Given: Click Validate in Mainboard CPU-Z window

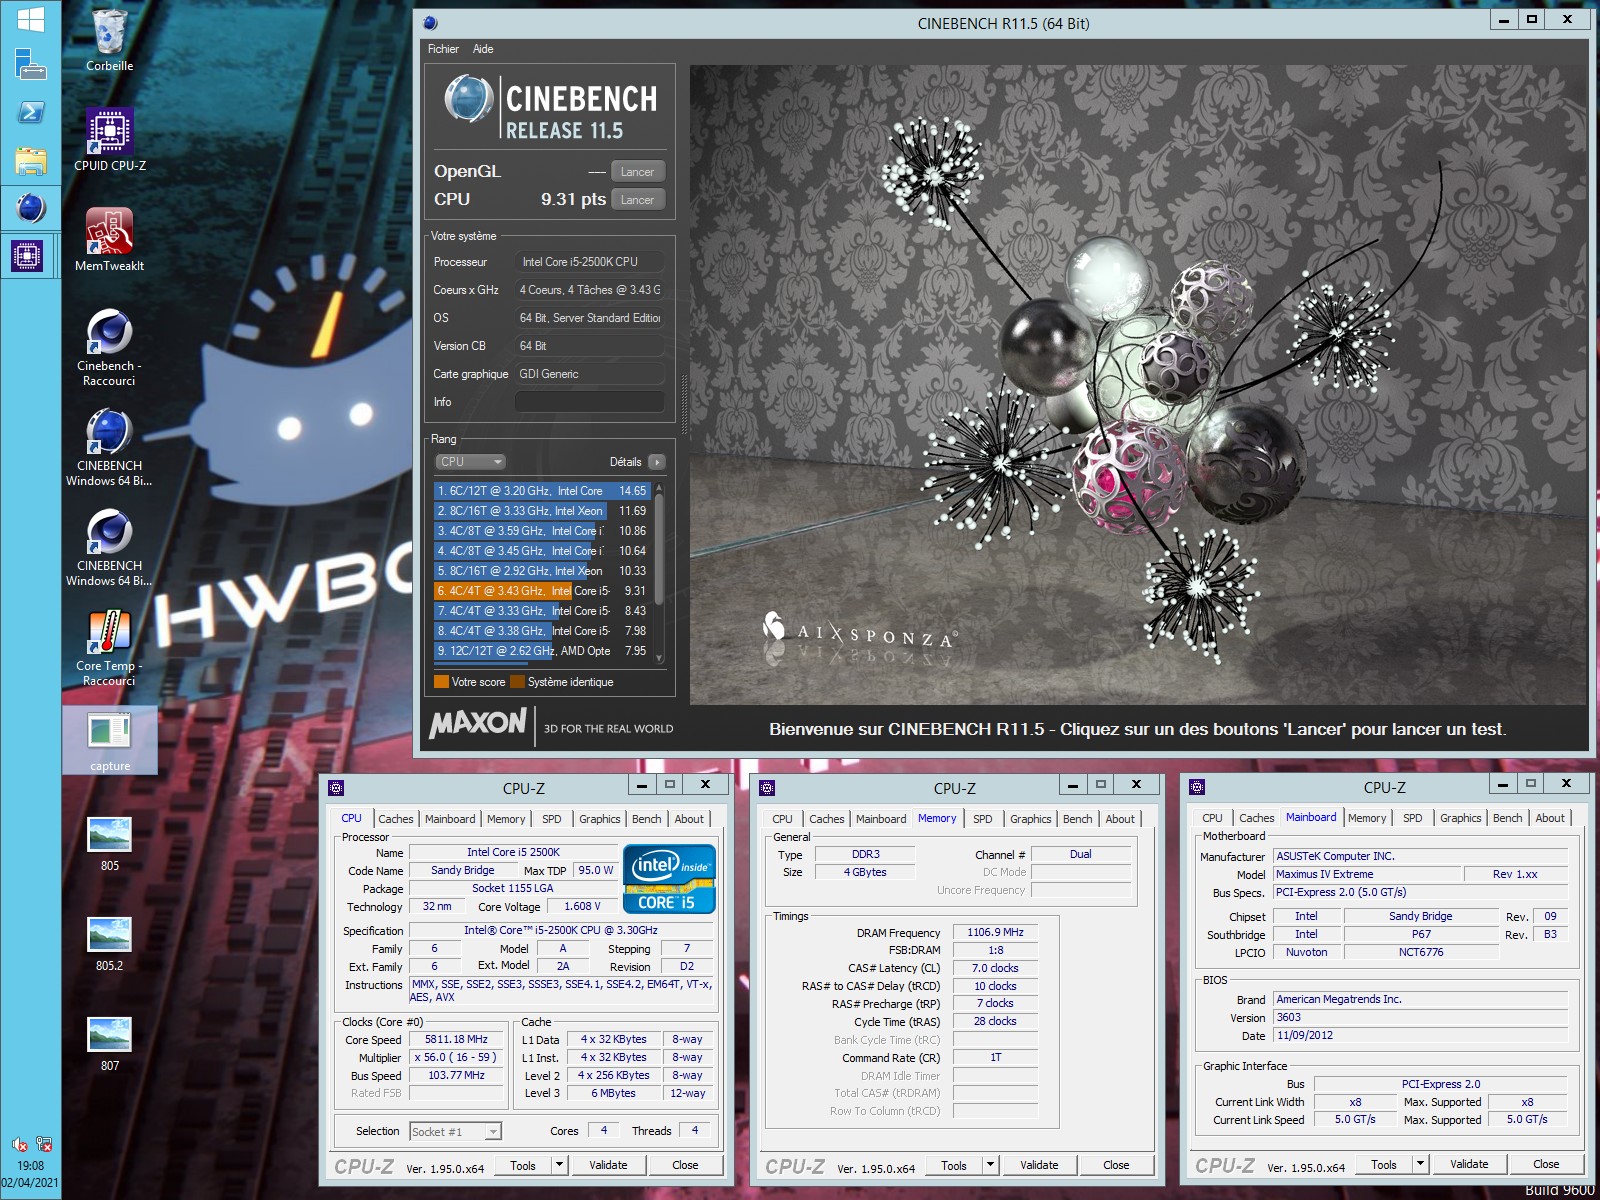Looking at the screenshot, I should point(1469,1164).
